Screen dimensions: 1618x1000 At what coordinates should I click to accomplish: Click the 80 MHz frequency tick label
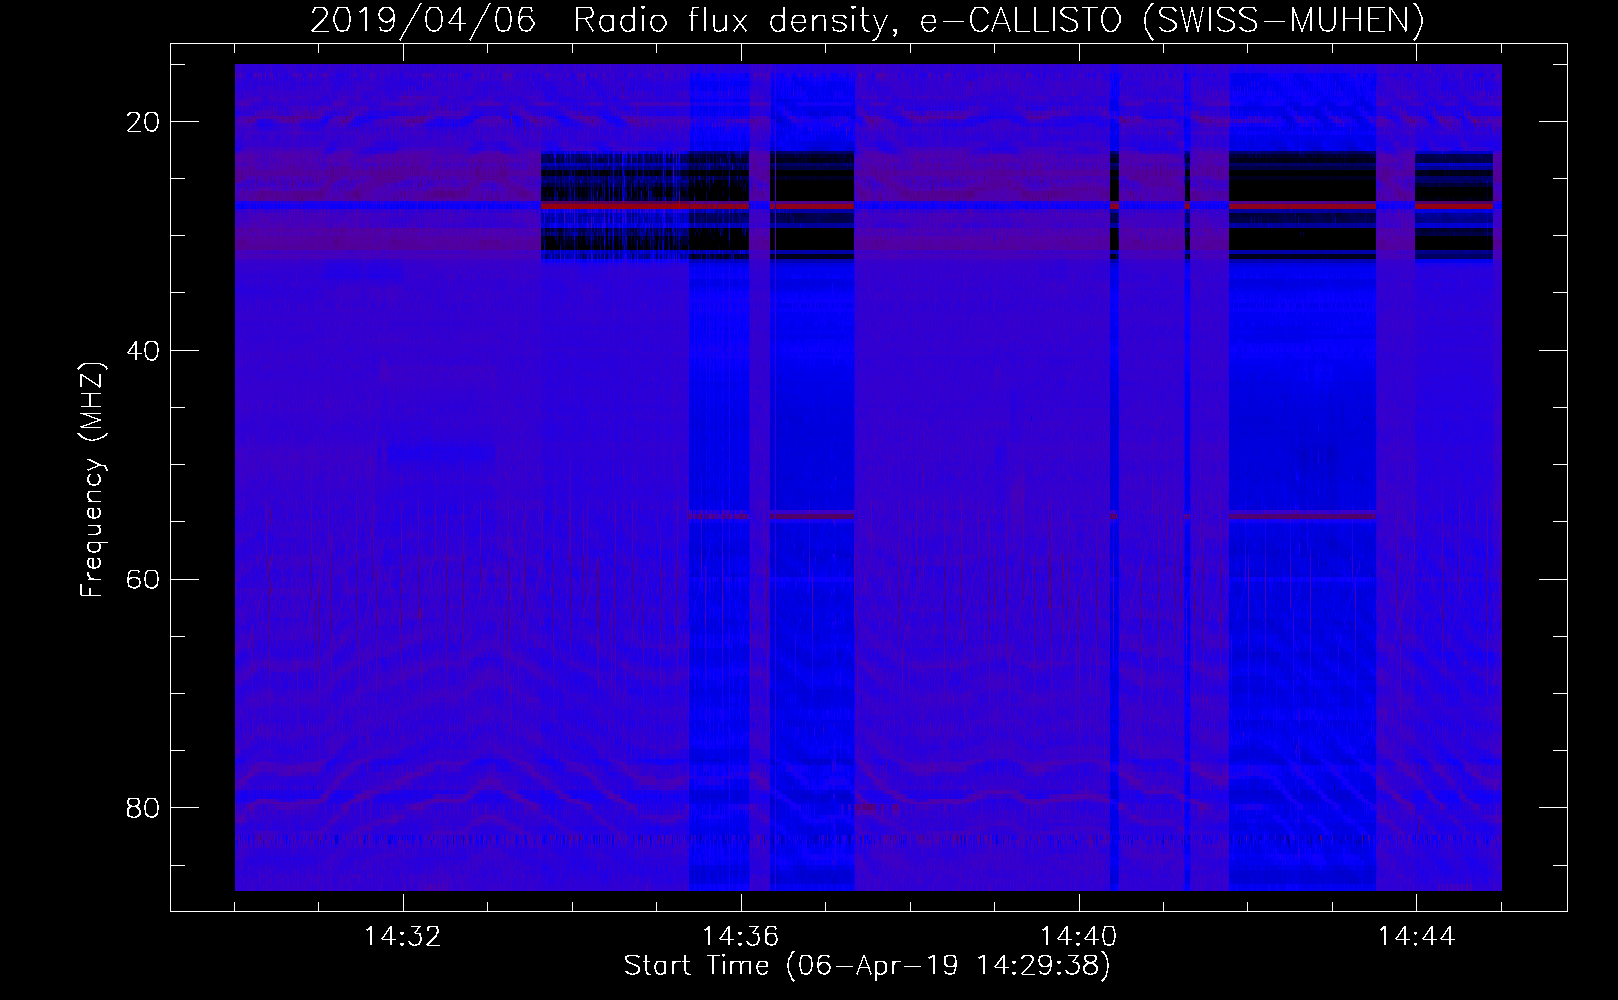(x=143, y=808)
